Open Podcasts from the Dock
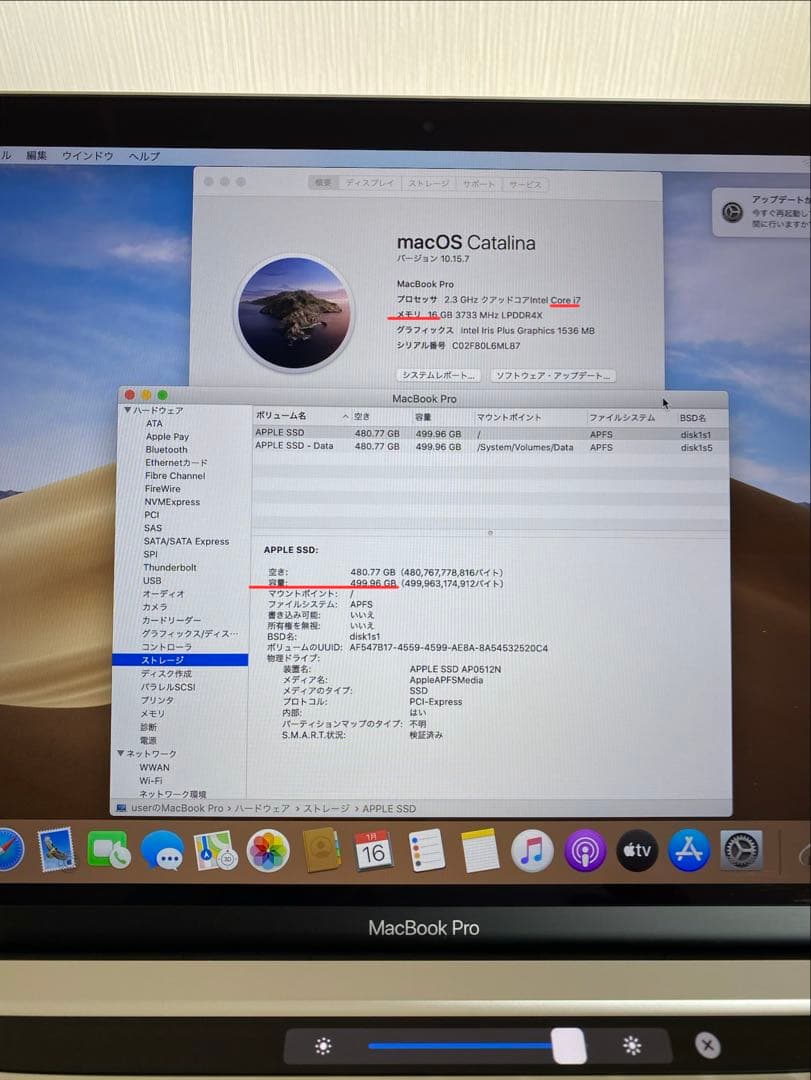811x1080 pixels. point(585,852)
